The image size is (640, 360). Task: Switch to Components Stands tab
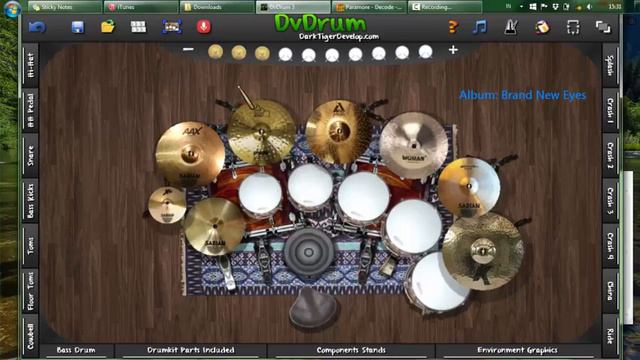351,350
